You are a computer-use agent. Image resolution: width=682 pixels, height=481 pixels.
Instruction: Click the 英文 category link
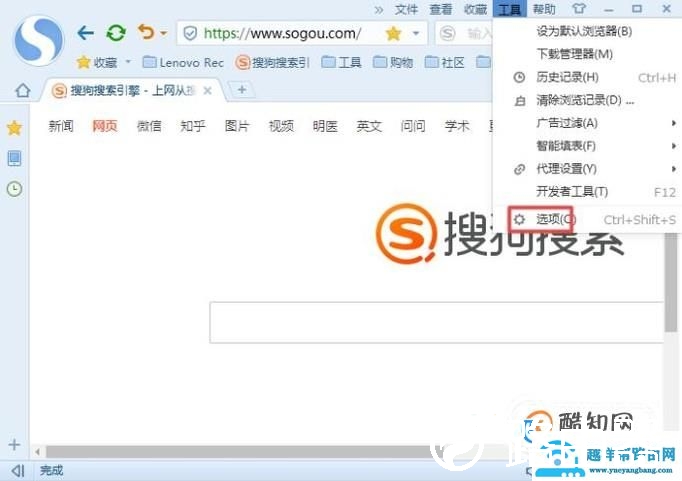click(x=369, y=126)
